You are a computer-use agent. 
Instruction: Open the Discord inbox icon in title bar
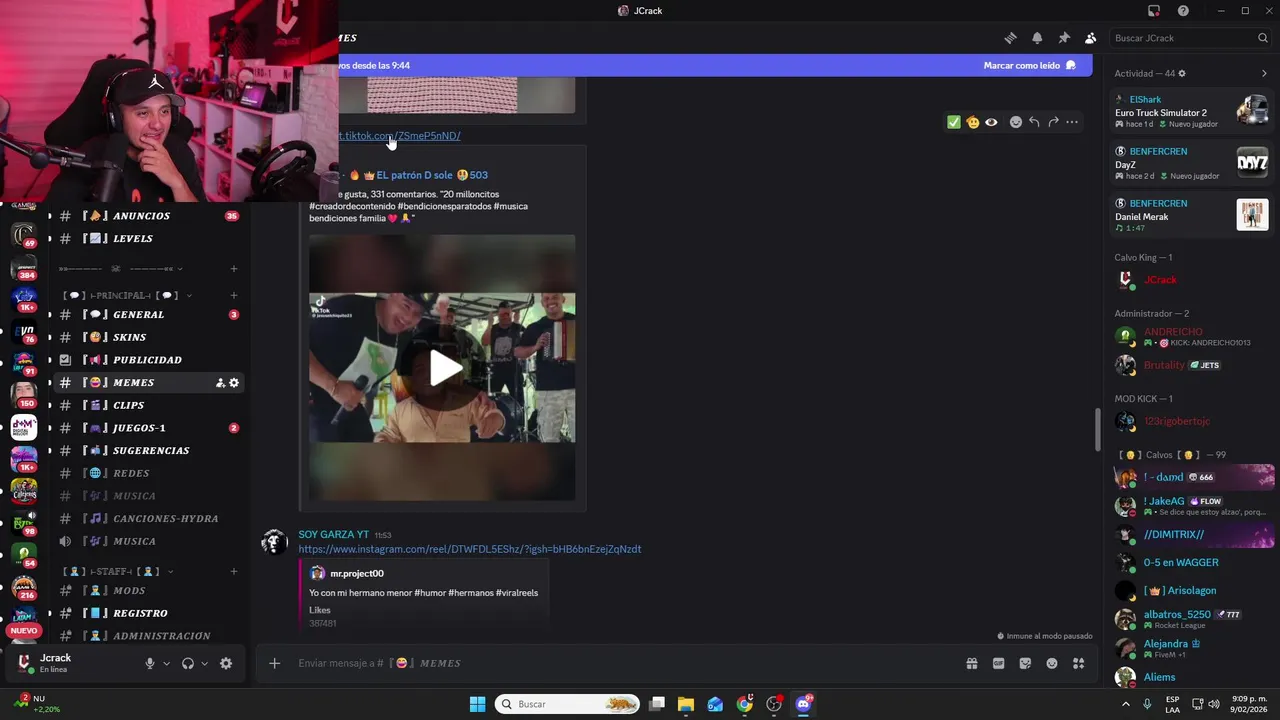(x=1153, y=11)
